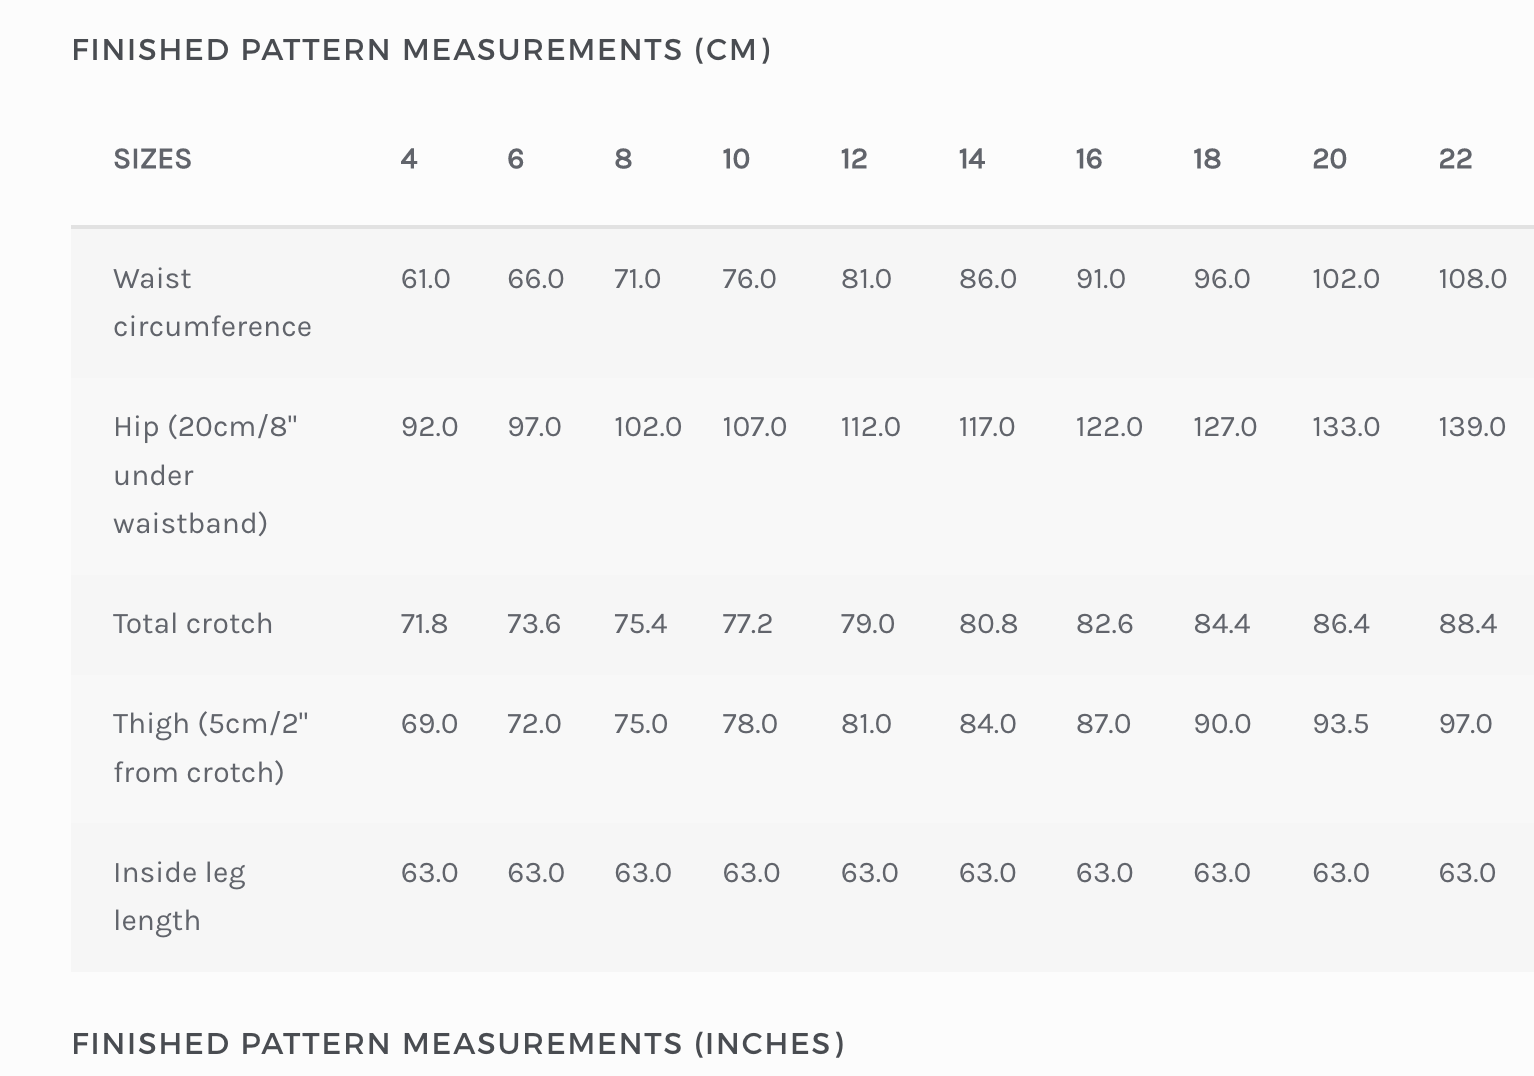Click Finished Pattern Measurements (CM) heading
The image size is (1534, 1076).
(422, 50)
